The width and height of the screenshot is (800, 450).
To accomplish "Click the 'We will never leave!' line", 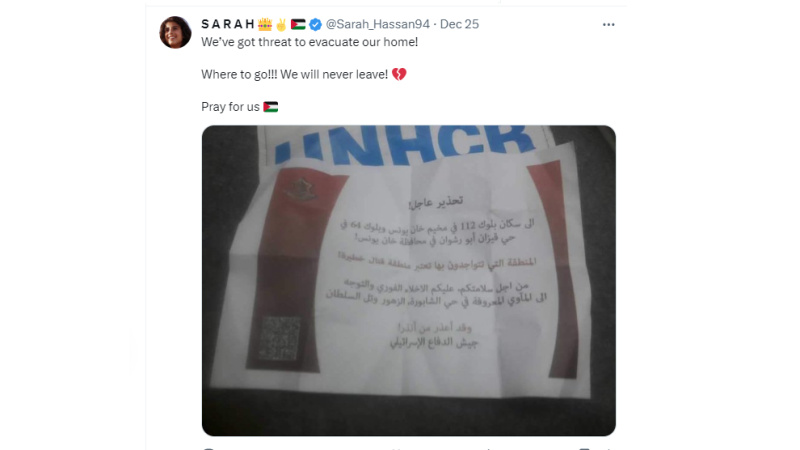I will (x=334, y=74).
